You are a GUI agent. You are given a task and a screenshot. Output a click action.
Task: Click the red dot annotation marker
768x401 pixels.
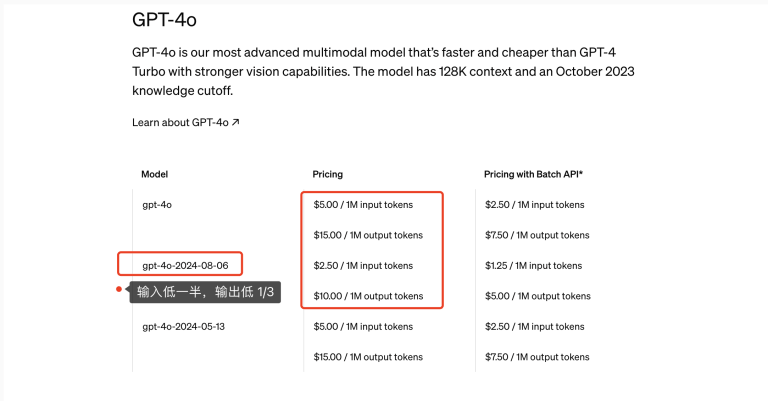click(x=119, y=291)
